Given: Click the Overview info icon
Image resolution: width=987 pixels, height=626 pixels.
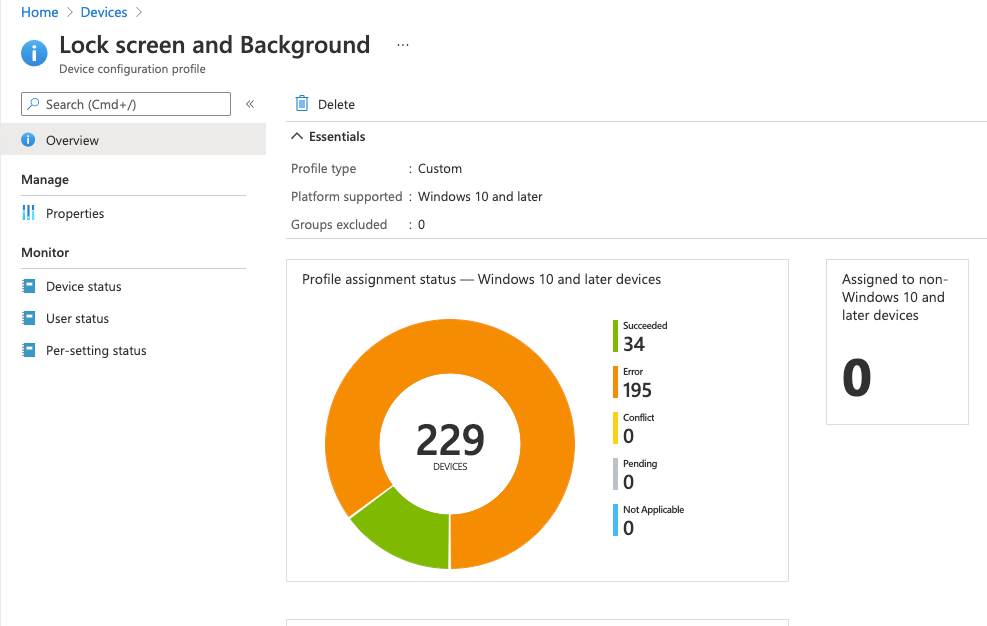Looking at the screenshot, I should [x=28, y=140].
